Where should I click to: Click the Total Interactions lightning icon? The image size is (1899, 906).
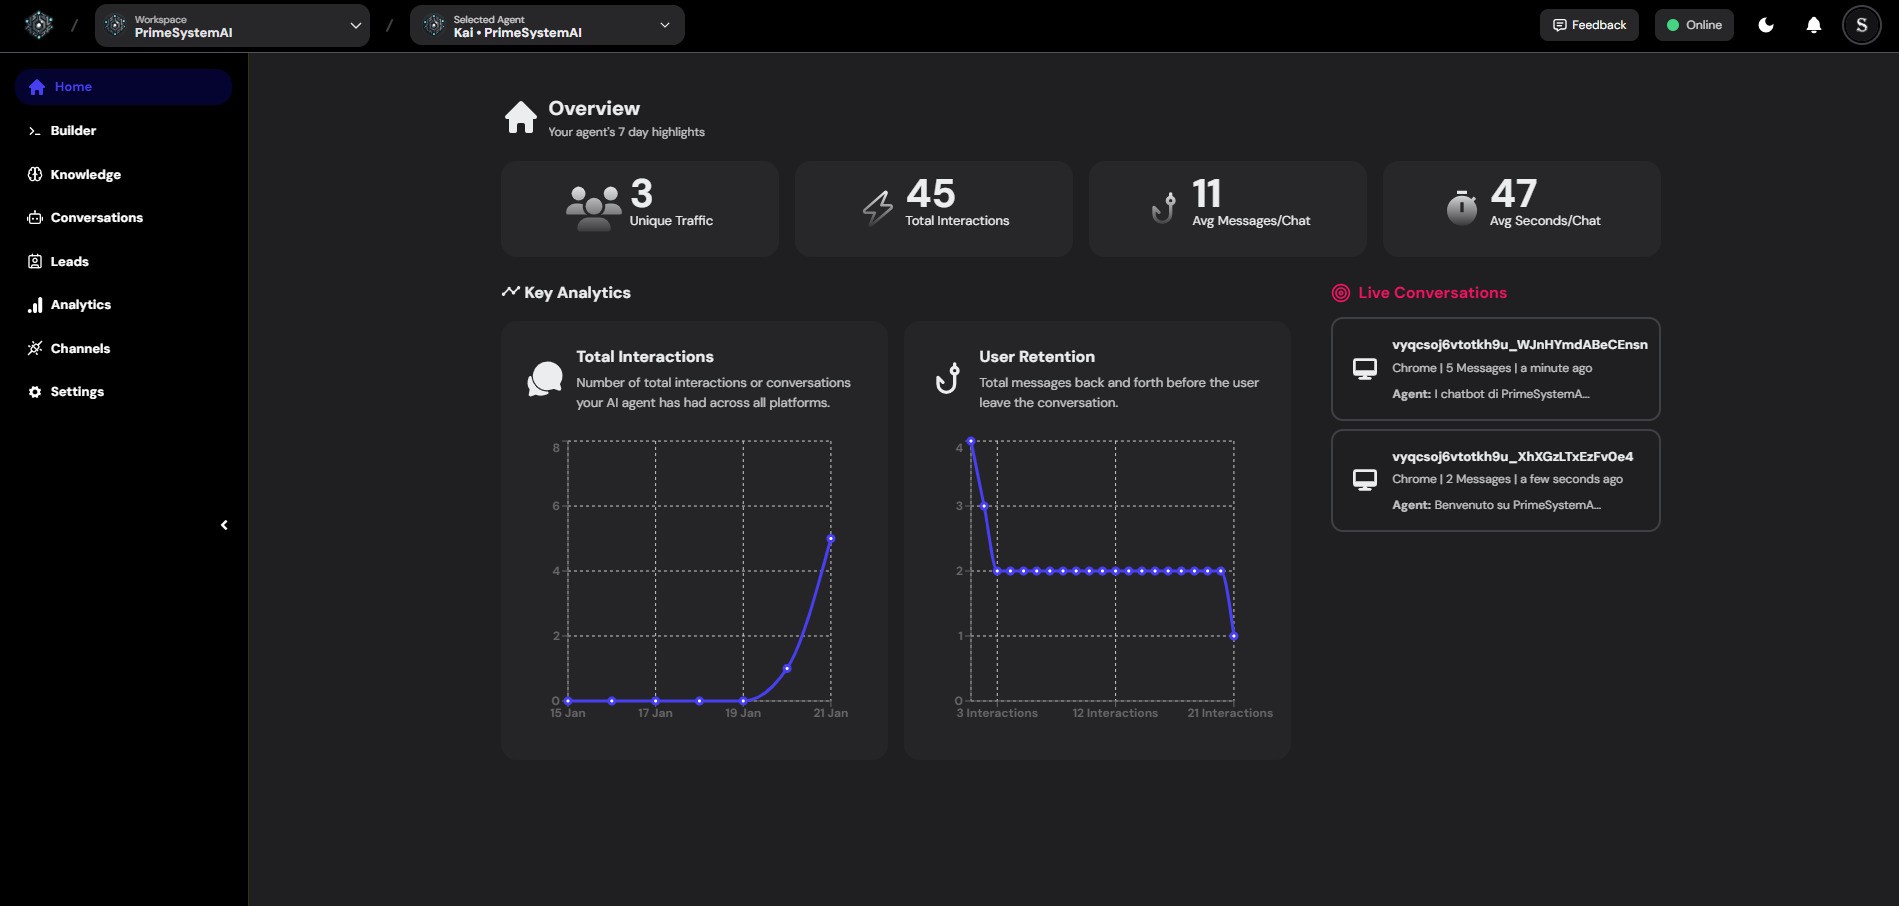coord(878,207)
